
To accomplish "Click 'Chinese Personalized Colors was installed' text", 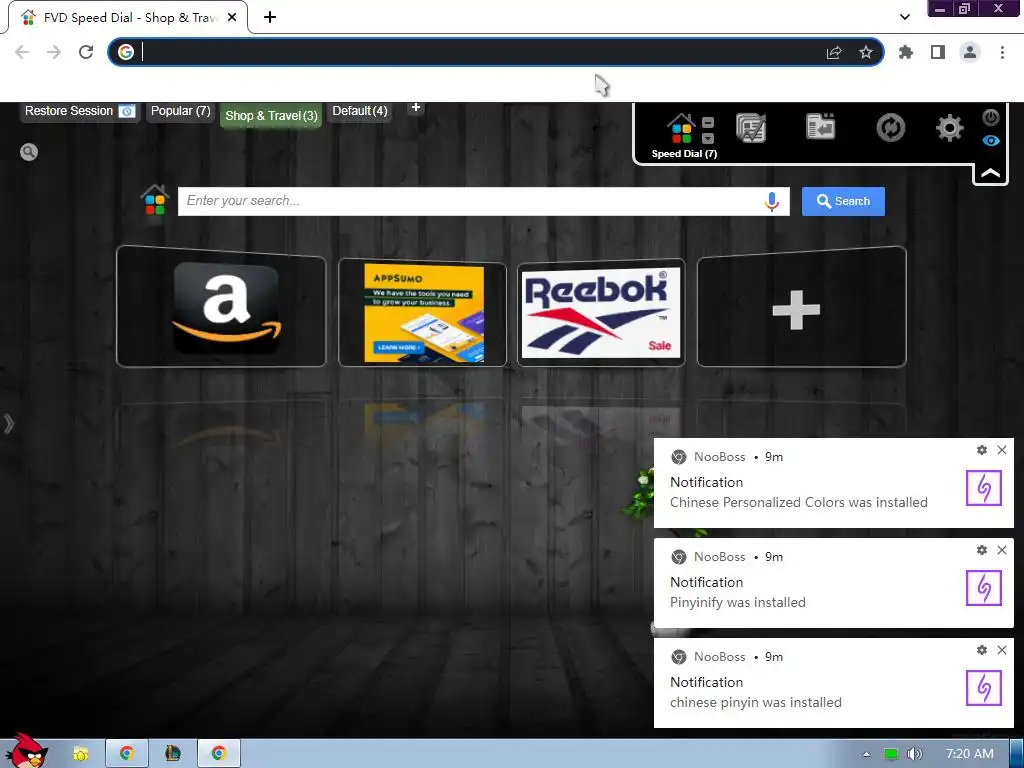I will [x=799, y=502].
